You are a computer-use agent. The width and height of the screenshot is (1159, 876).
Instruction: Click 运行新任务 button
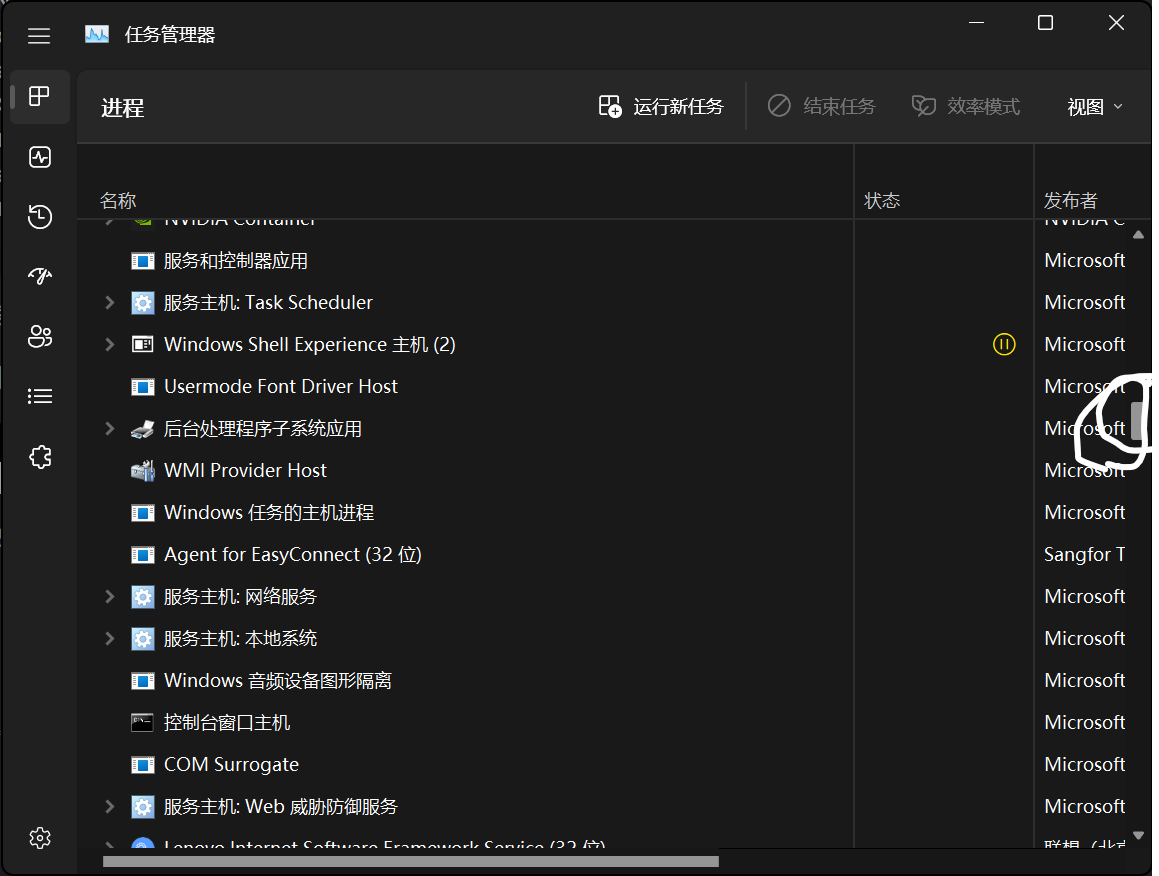click(x=661, y=106)
